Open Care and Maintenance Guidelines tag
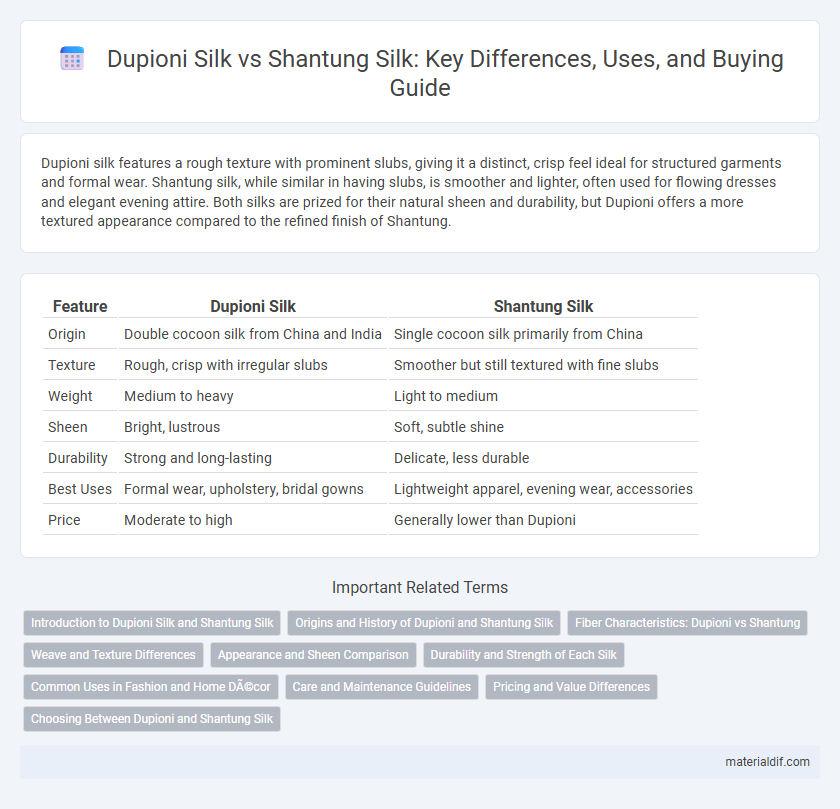Screen dimensions: 840x809 (x=381, y=687)
